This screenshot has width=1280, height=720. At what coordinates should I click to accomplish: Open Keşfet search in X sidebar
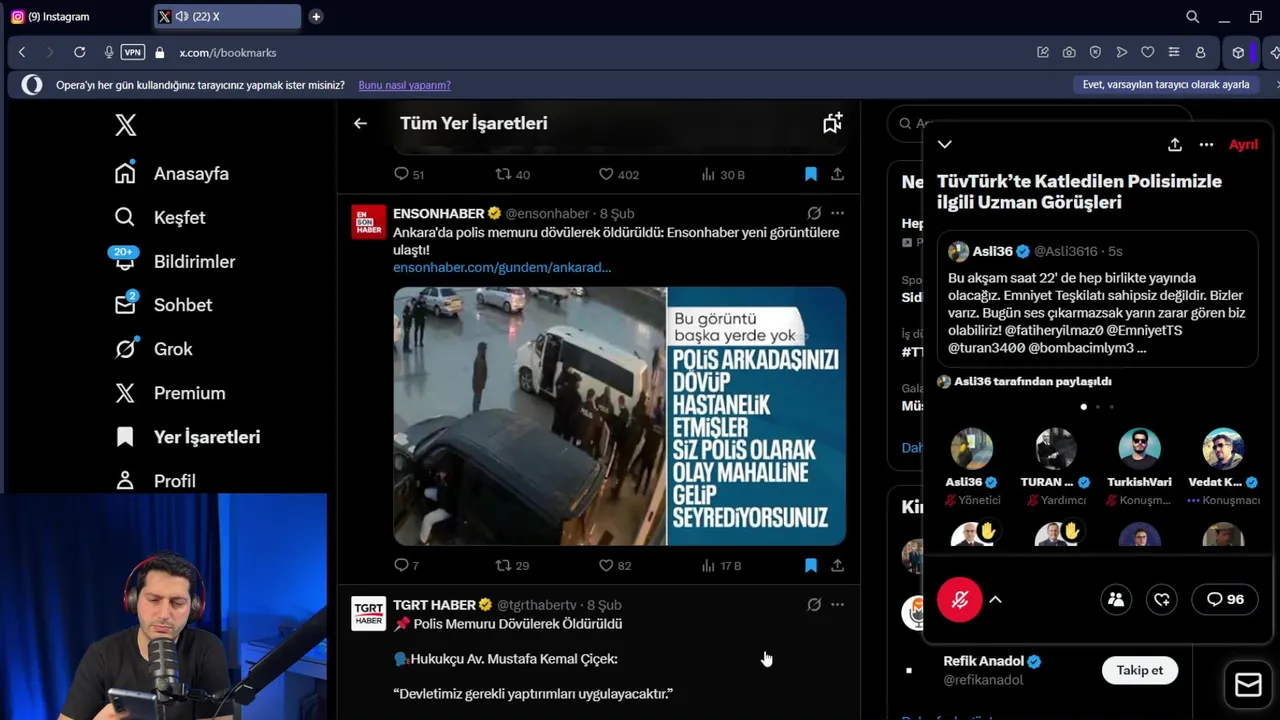[x=125, y=217]
